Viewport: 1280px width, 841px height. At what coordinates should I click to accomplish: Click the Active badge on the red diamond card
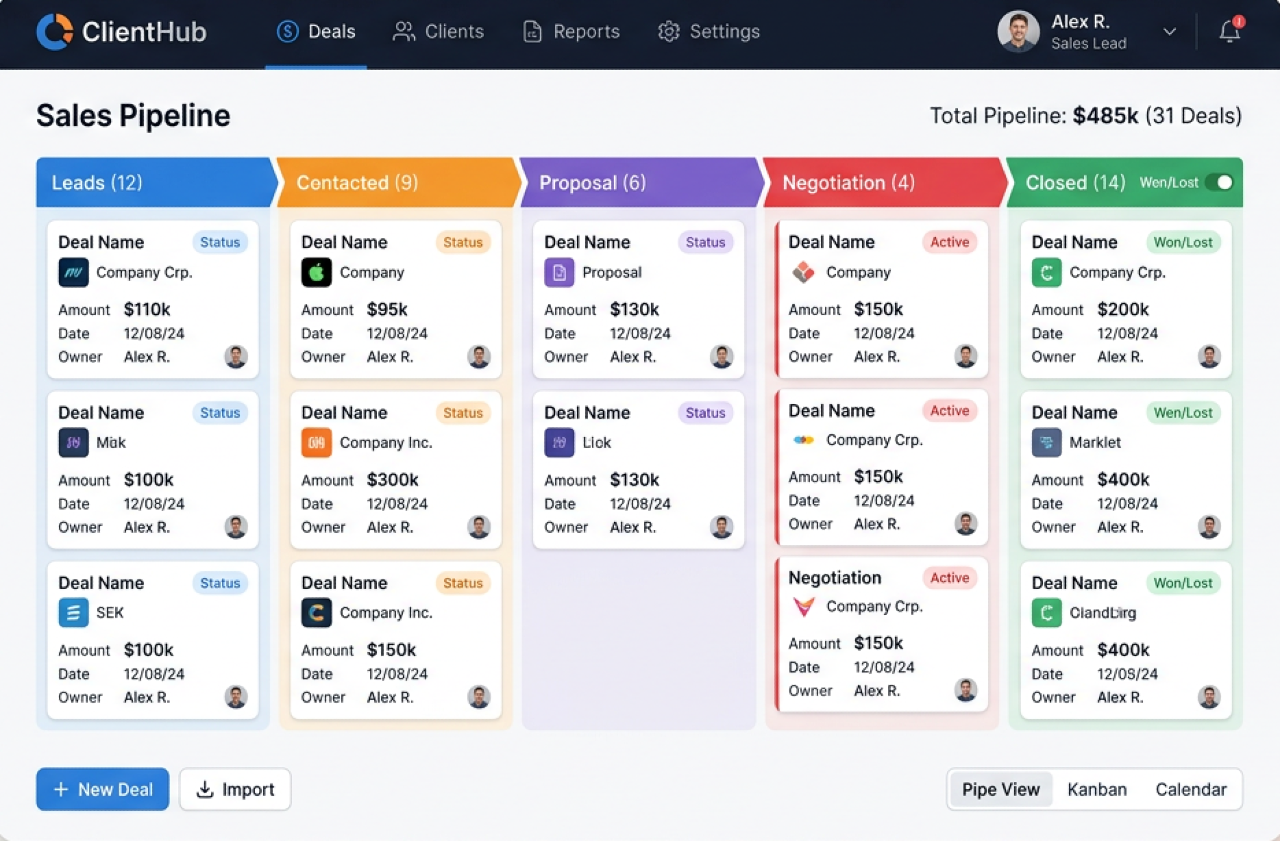pyautogui.click(x=950, y=242)
